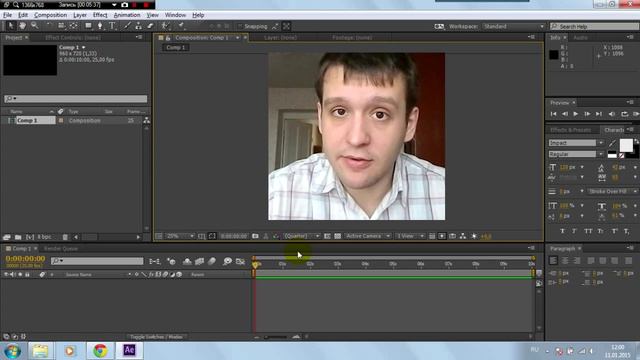640x360 pixels.
Task: Toggle the Frame Blending enable switch
Action: tap(199, 261)
